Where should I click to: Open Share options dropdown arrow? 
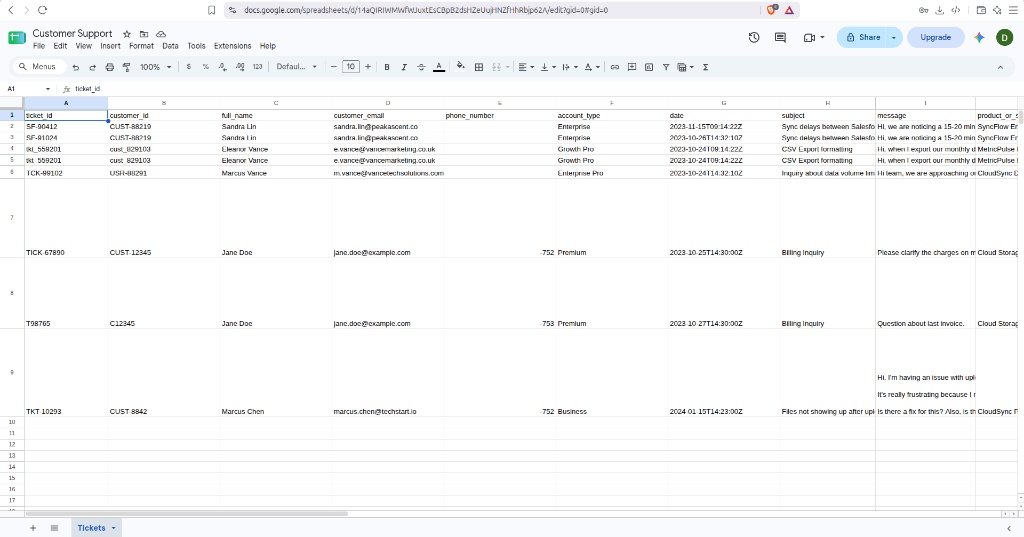pyautogui.click(x=894, y=38)
